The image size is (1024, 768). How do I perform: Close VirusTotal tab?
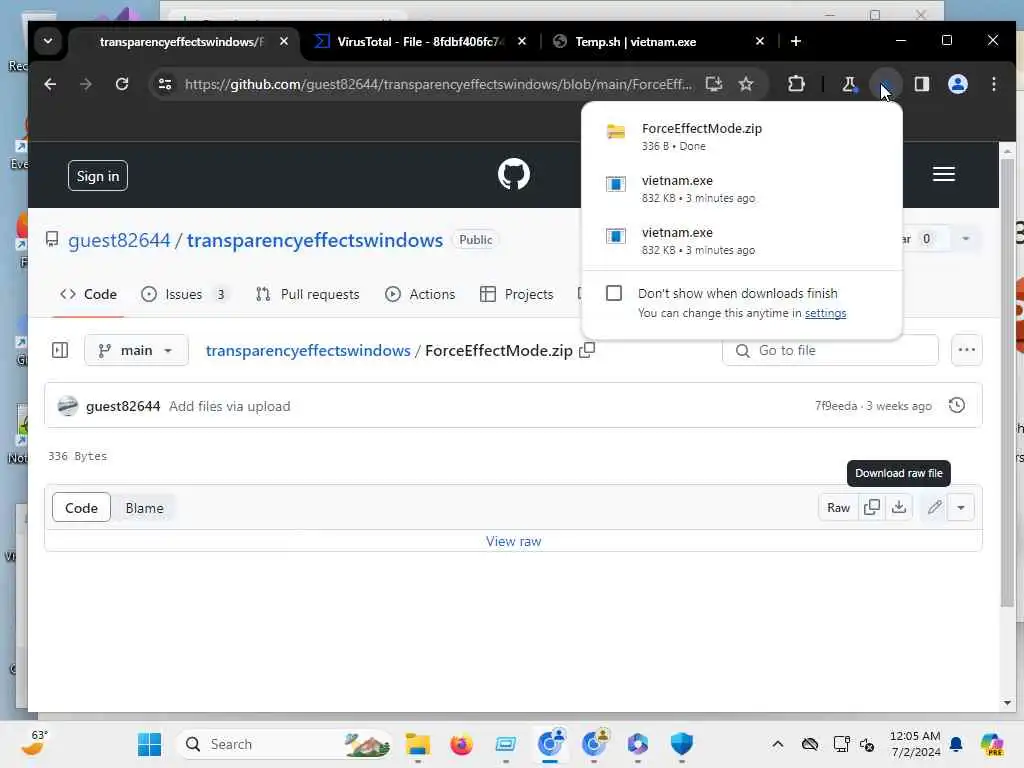522,41
